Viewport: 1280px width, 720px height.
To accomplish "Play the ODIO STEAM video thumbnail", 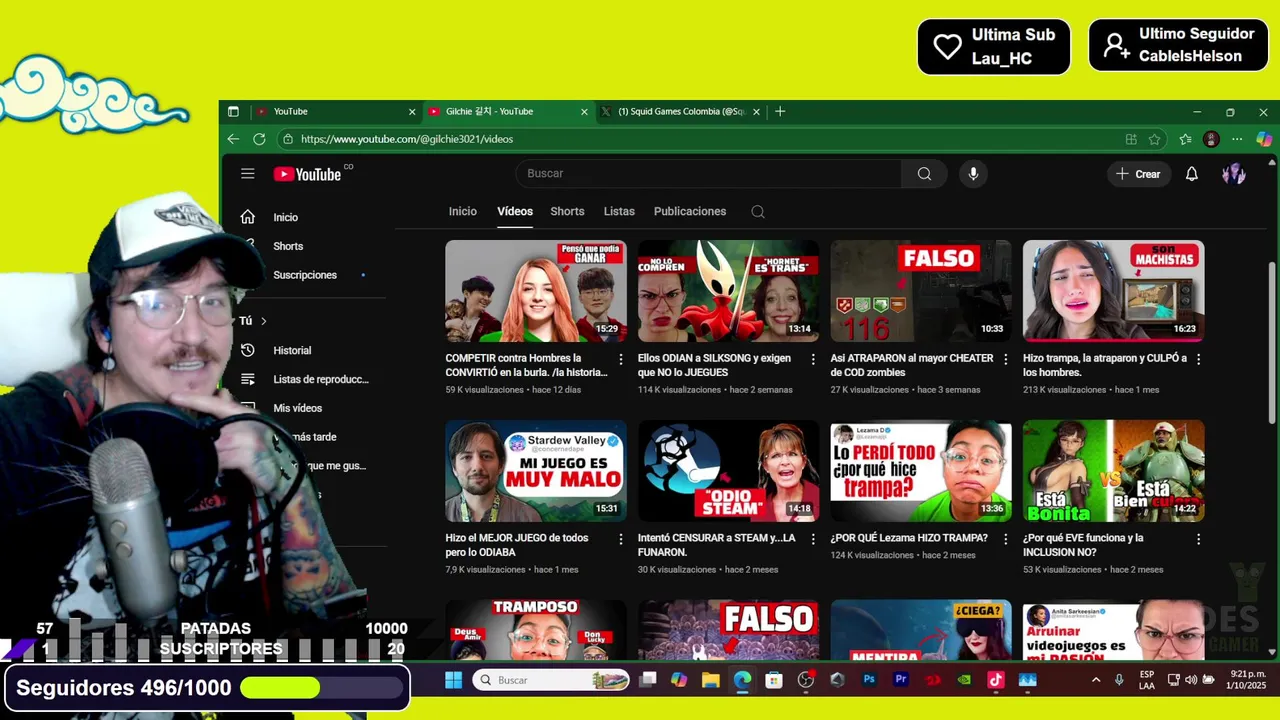I will point(728,471).
